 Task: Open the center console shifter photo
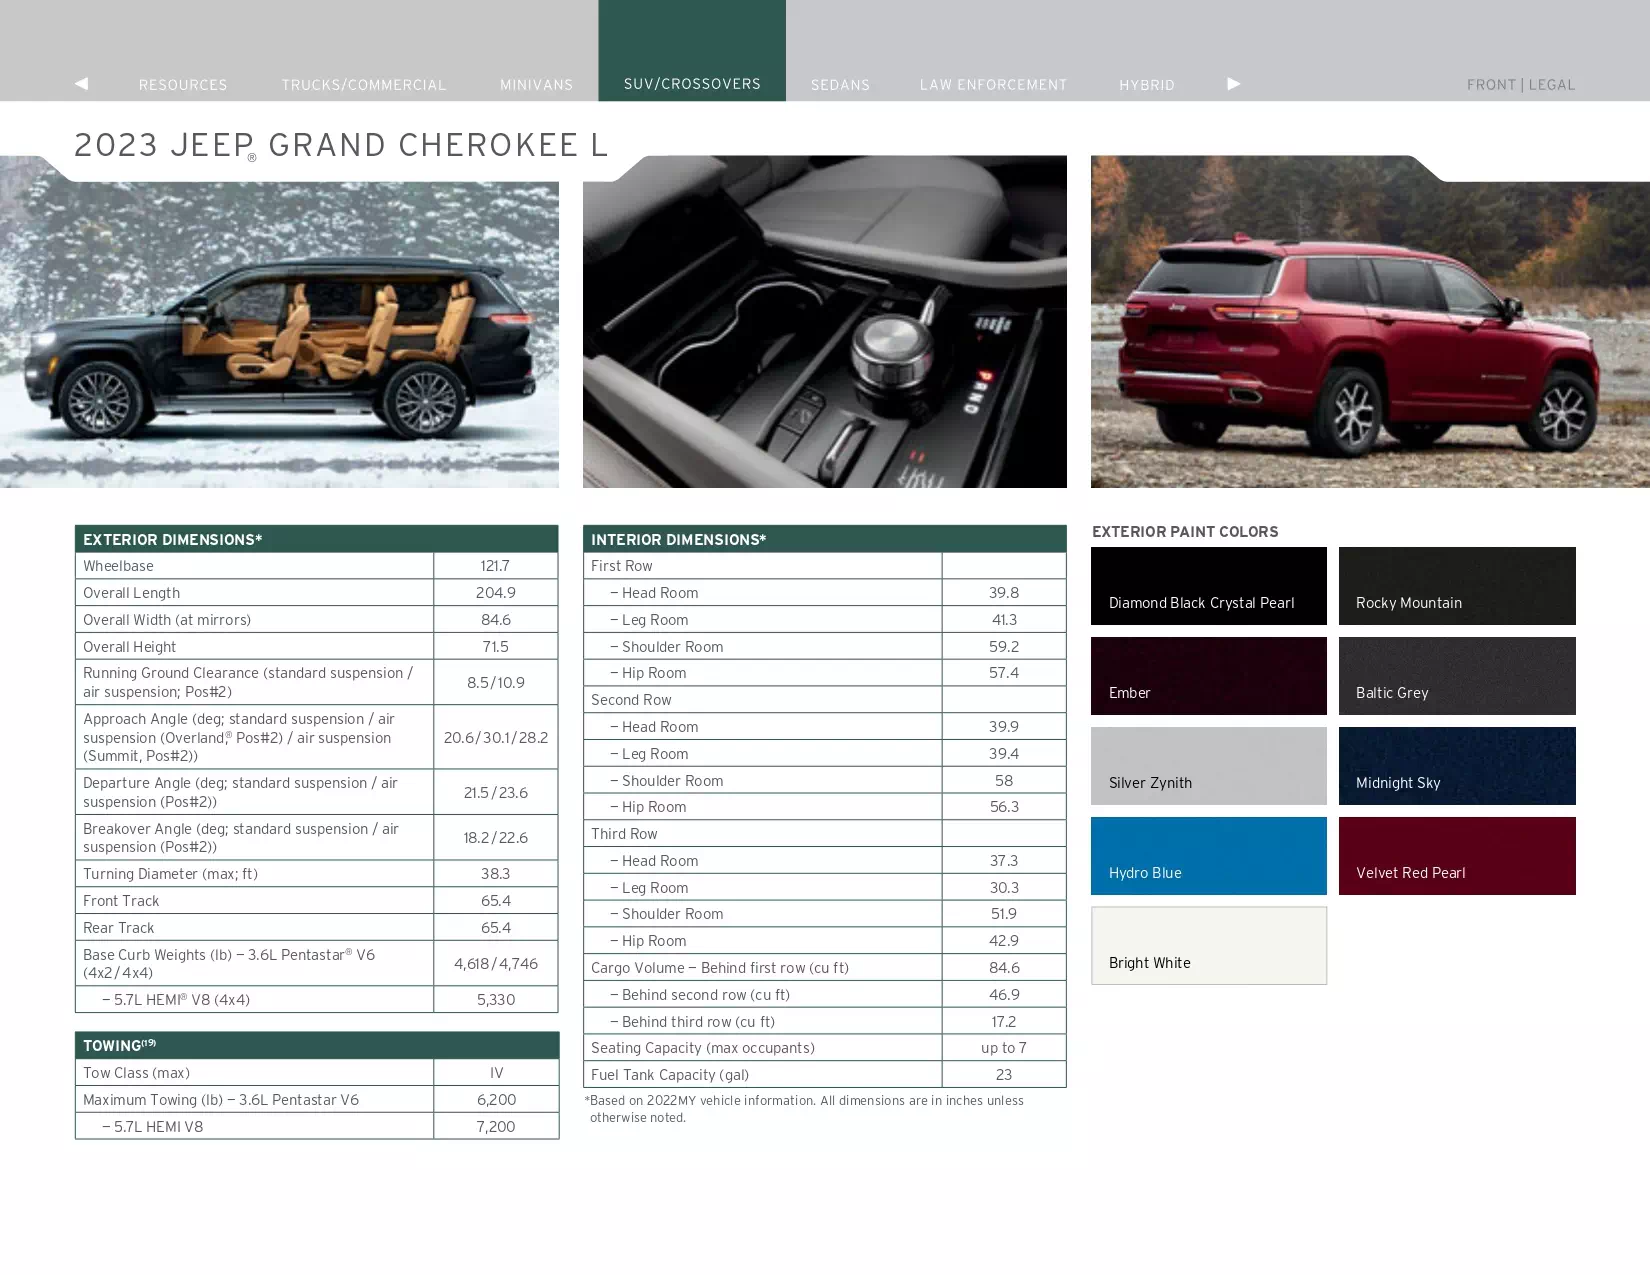tap(825, 322)
